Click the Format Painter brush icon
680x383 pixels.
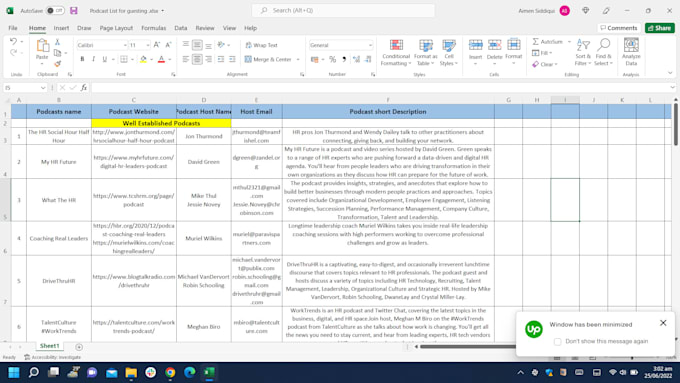point(57,64)
